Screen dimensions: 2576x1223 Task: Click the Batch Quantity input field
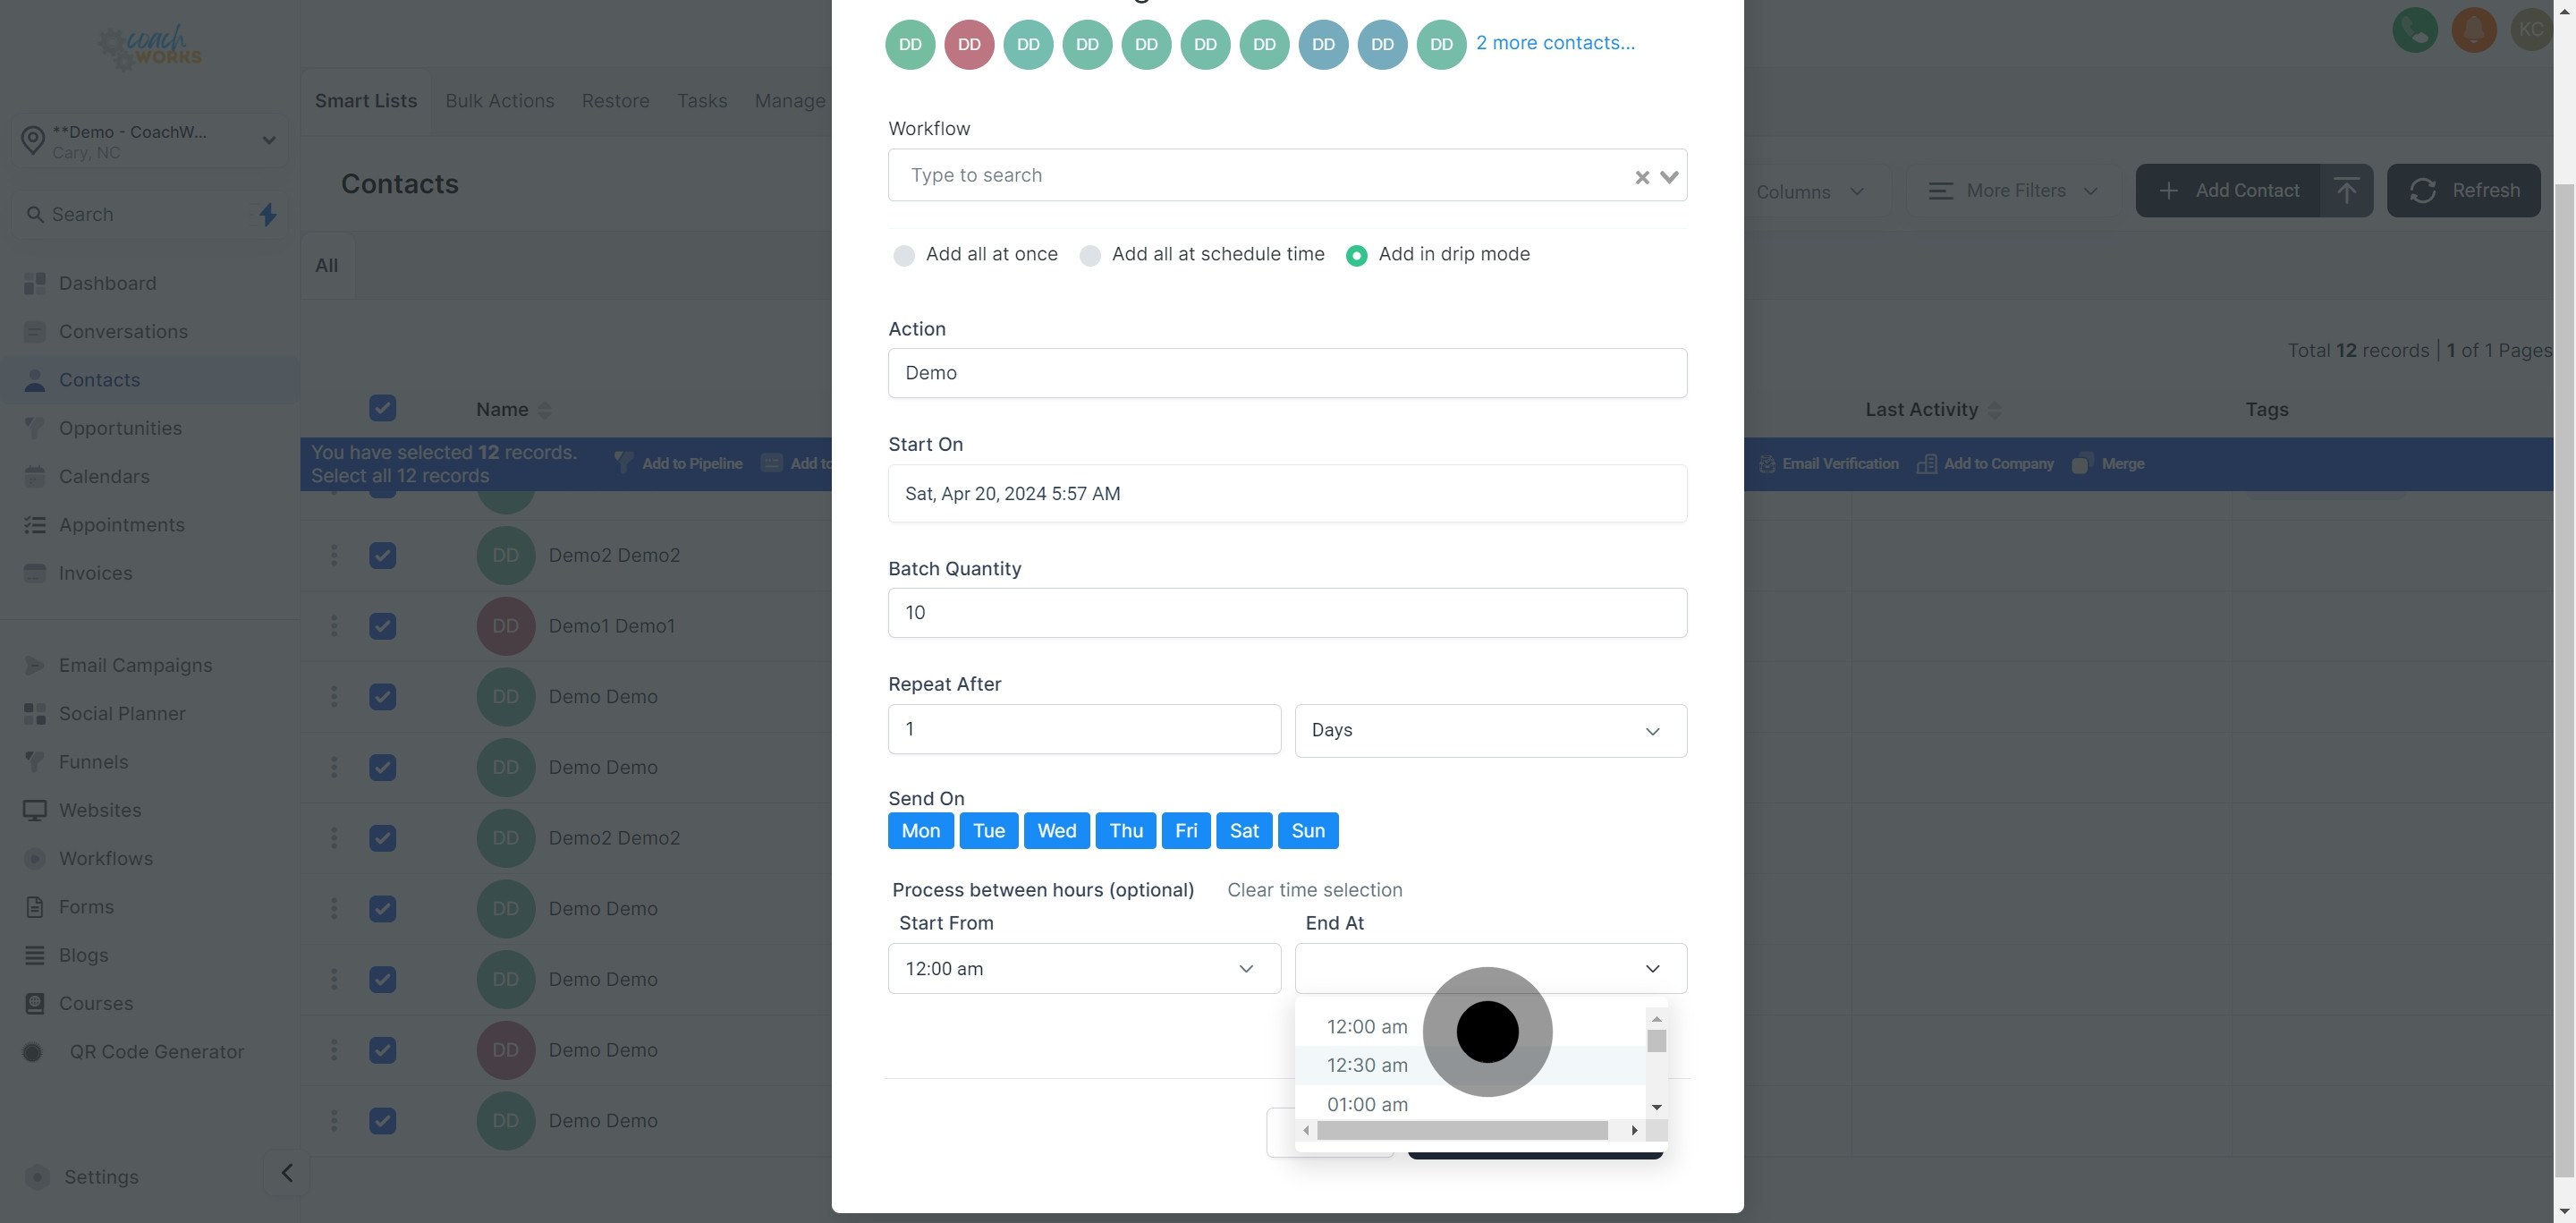(x=1286, y=612)
